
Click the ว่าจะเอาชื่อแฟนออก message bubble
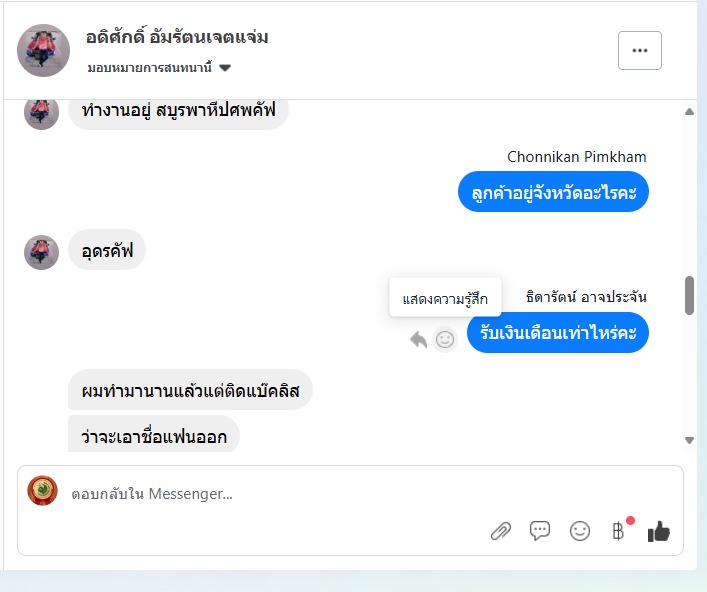tap(154, 436)
